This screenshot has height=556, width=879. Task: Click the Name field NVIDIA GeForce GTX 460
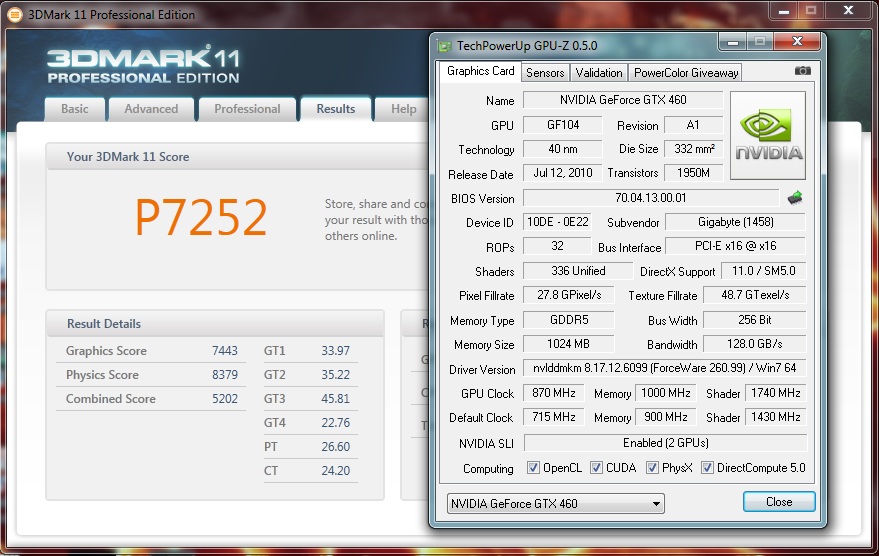(623, 100)
